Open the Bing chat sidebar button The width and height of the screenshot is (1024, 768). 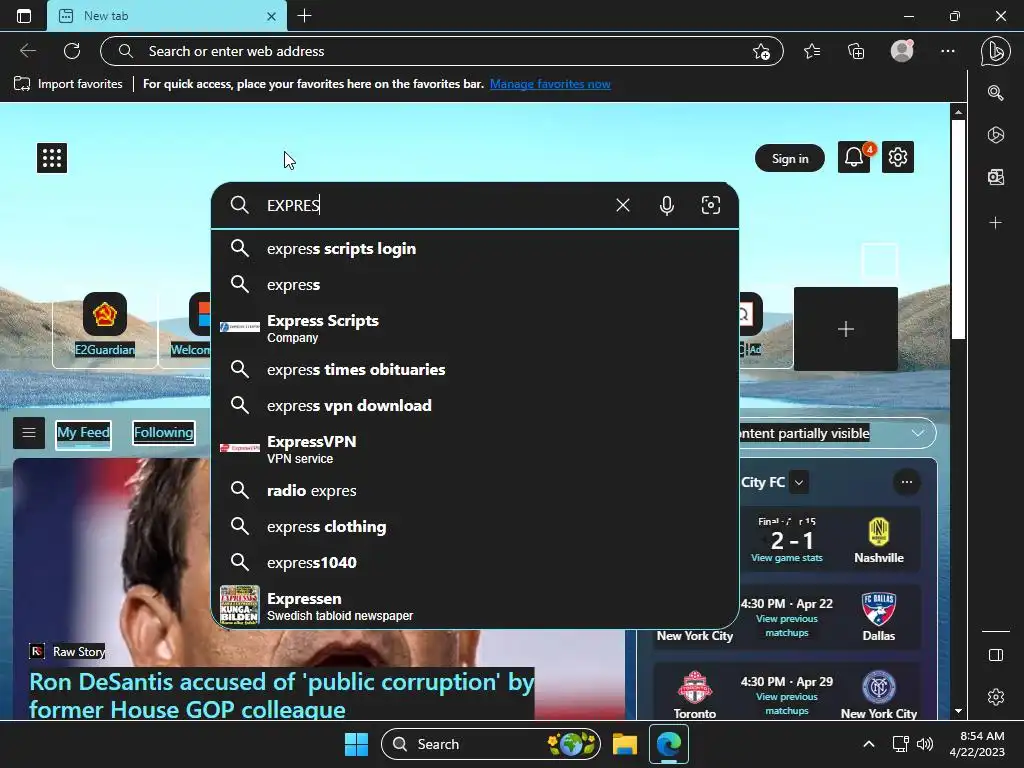click(995, 52)
